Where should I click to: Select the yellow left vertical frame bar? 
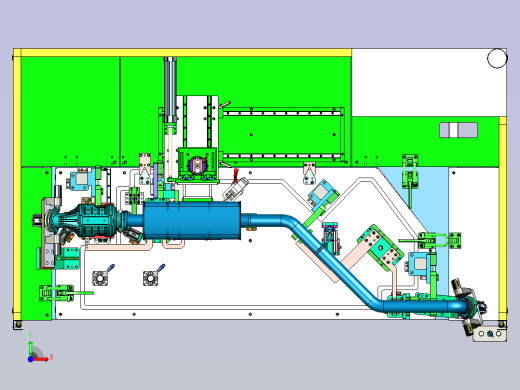point(17,185)
